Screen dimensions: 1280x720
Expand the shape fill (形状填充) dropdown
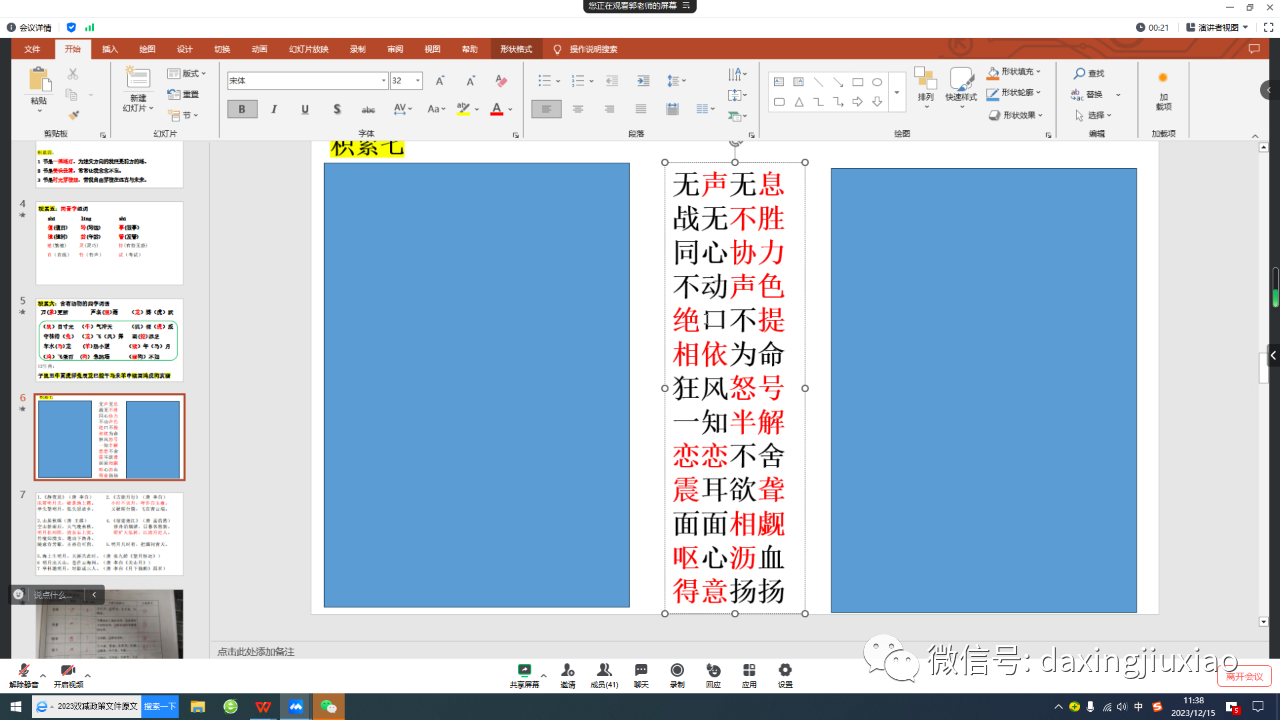pos(1040,72)
